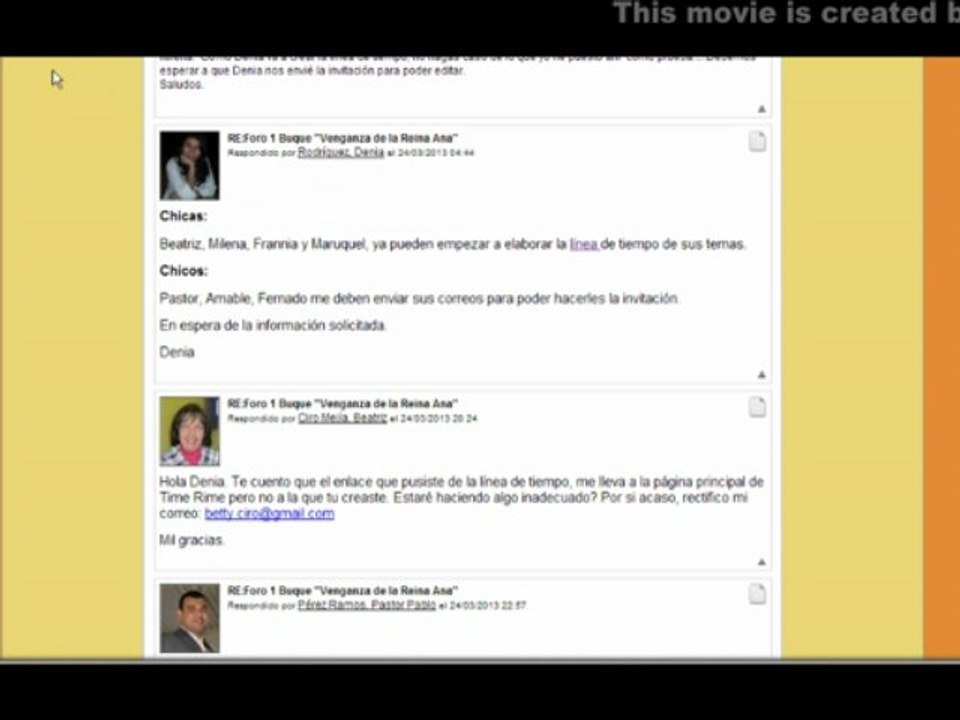Open author profile link Ciro Mejía, Beatriz
The height and width of the screenshot is (720, 960).
point(343,418)
